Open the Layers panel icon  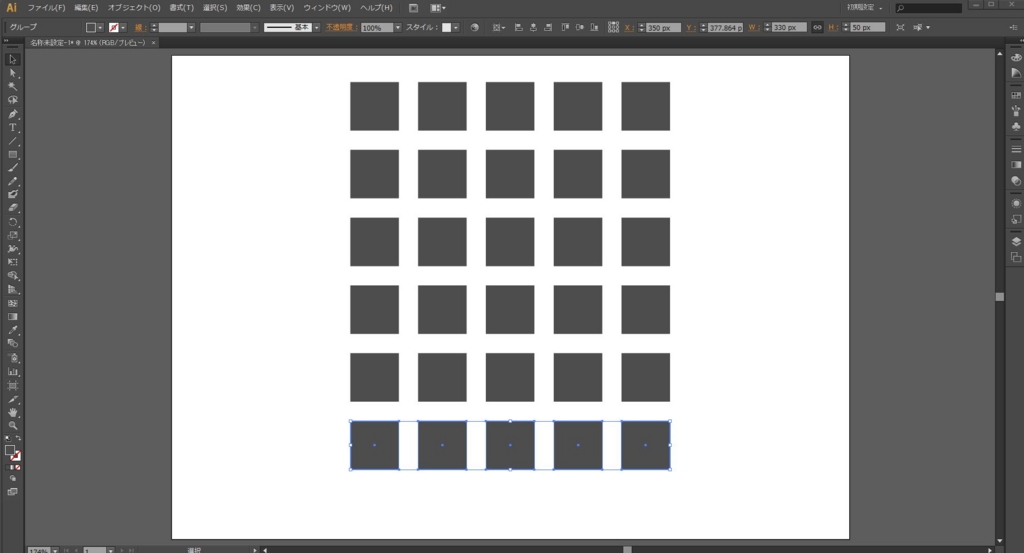point(1016,242)
